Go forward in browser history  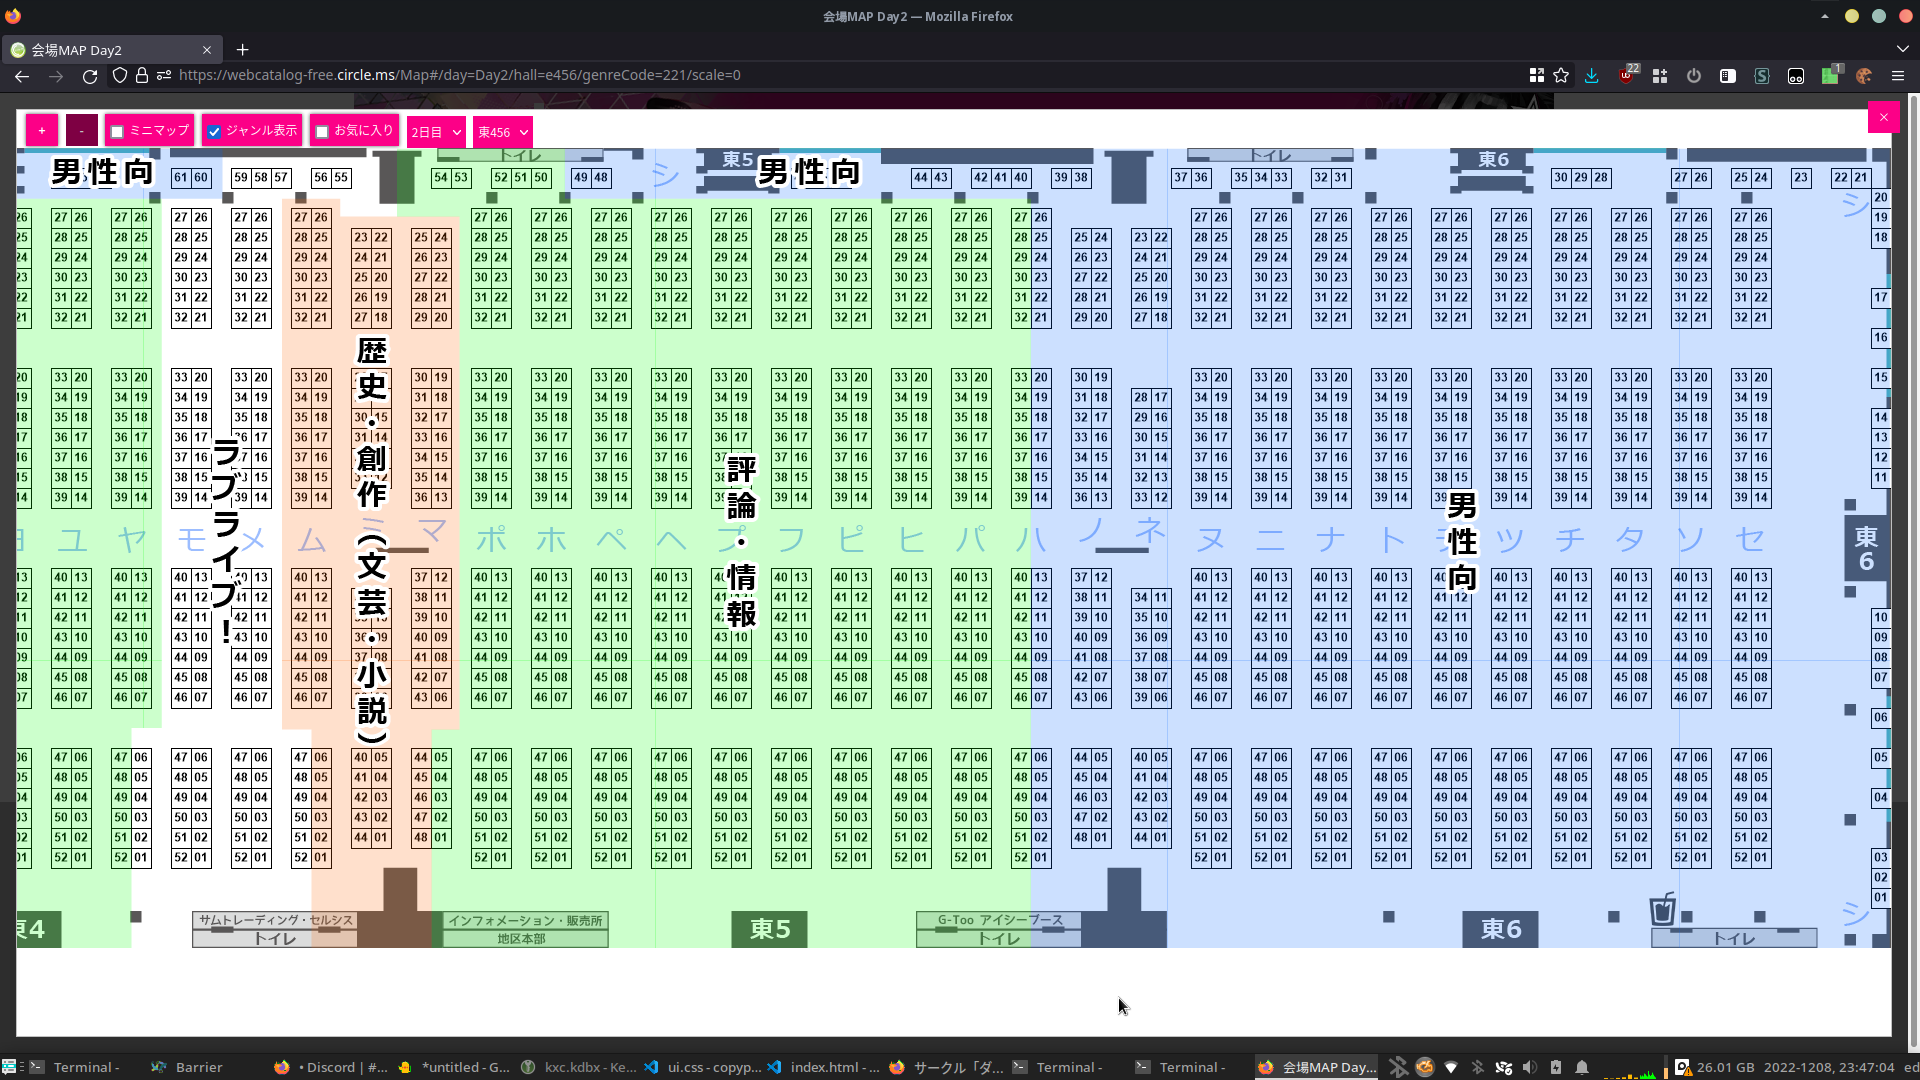click(x=56, y=76)
